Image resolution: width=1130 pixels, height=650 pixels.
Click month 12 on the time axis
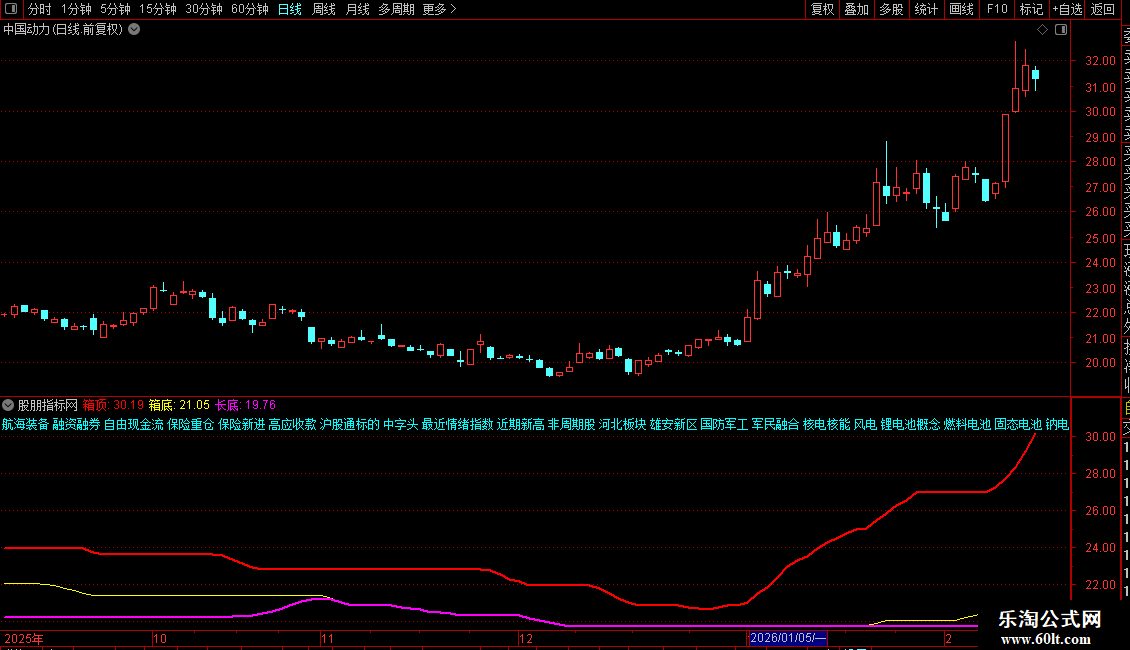pos(525,638)
